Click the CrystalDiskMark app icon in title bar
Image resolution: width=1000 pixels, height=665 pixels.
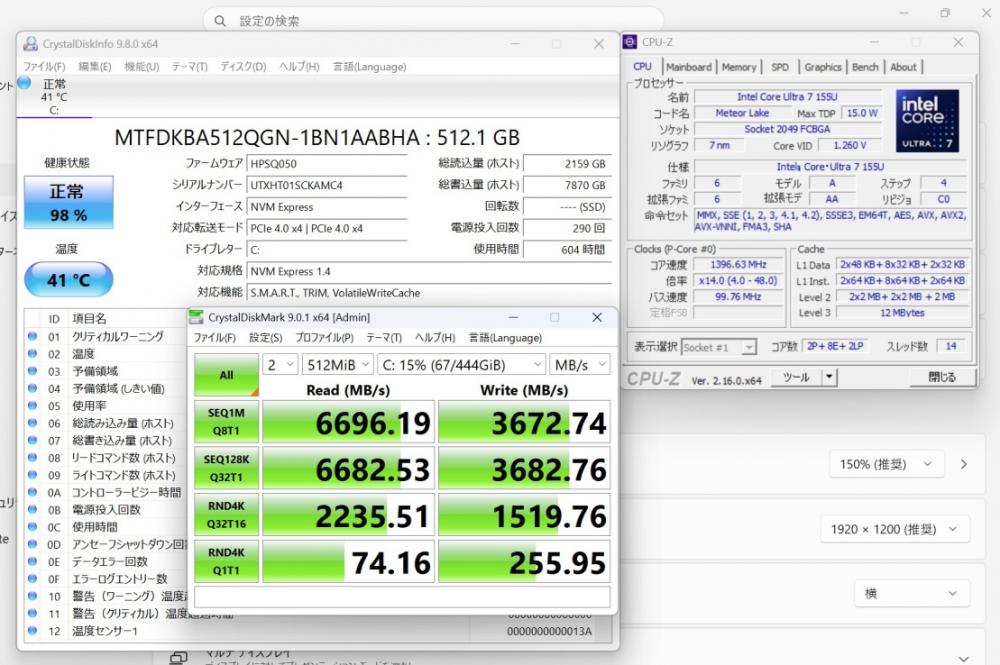[197, 317]
